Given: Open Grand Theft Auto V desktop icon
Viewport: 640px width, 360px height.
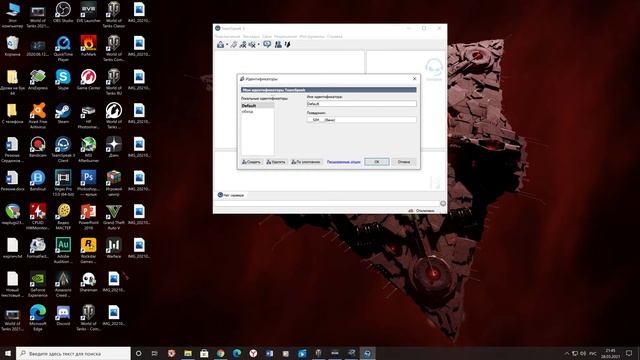Looking at the screenshot, I should [x=113, y=217].
